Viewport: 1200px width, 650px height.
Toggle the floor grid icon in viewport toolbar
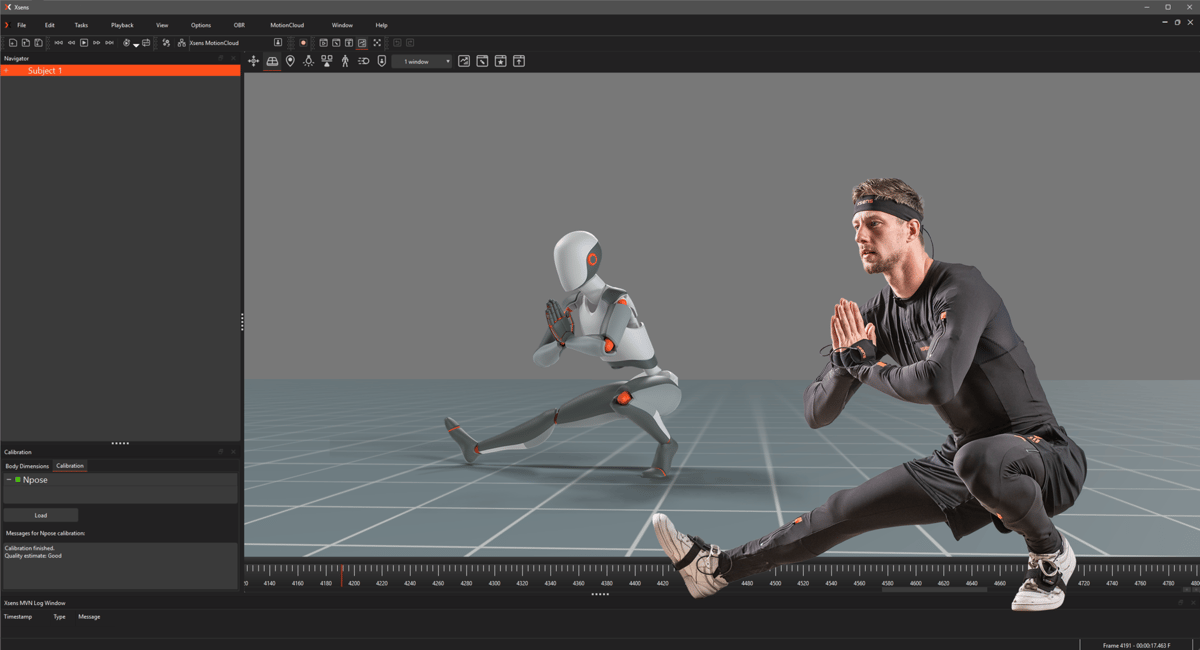tap(272, 61)
